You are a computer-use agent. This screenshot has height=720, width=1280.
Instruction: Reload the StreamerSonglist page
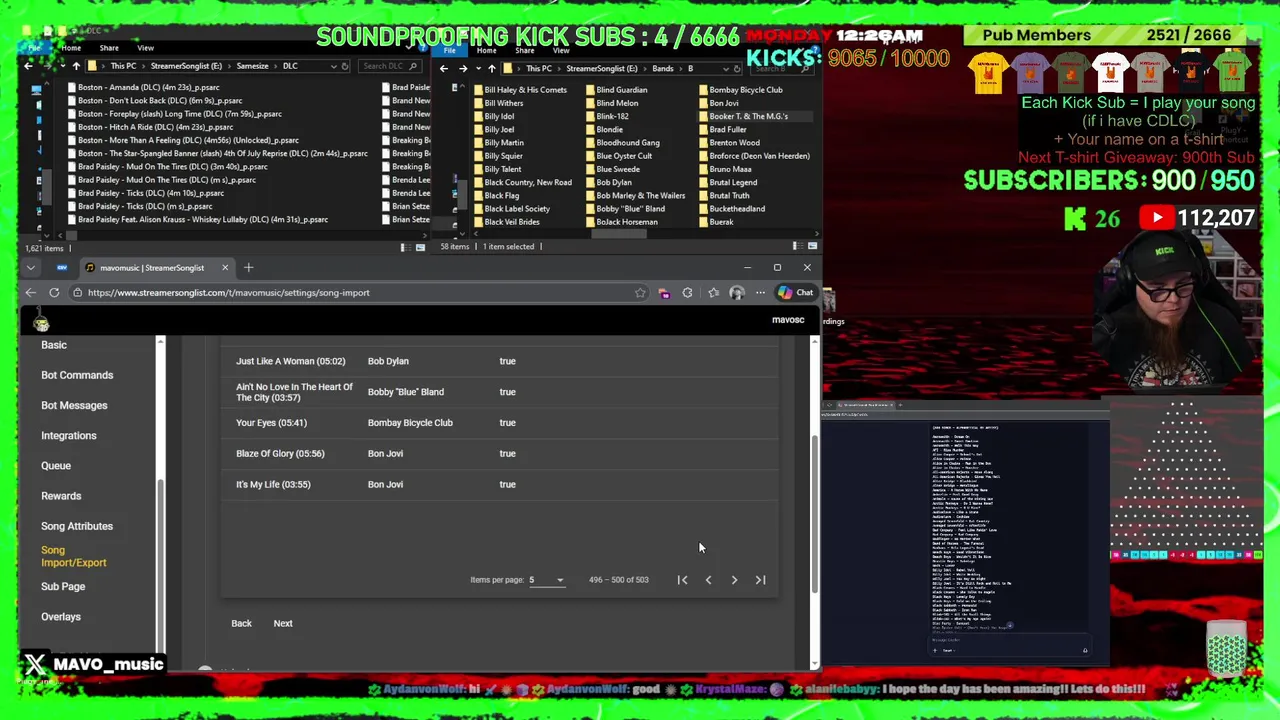54,293
